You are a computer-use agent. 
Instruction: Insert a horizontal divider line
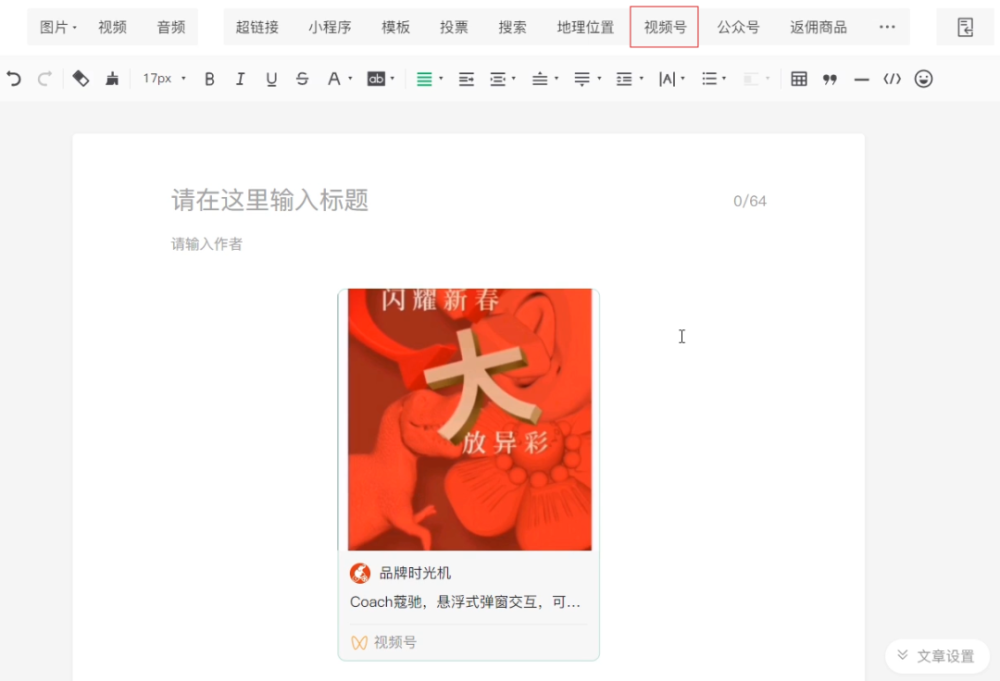pyautogui.click(x=861, y=80)
